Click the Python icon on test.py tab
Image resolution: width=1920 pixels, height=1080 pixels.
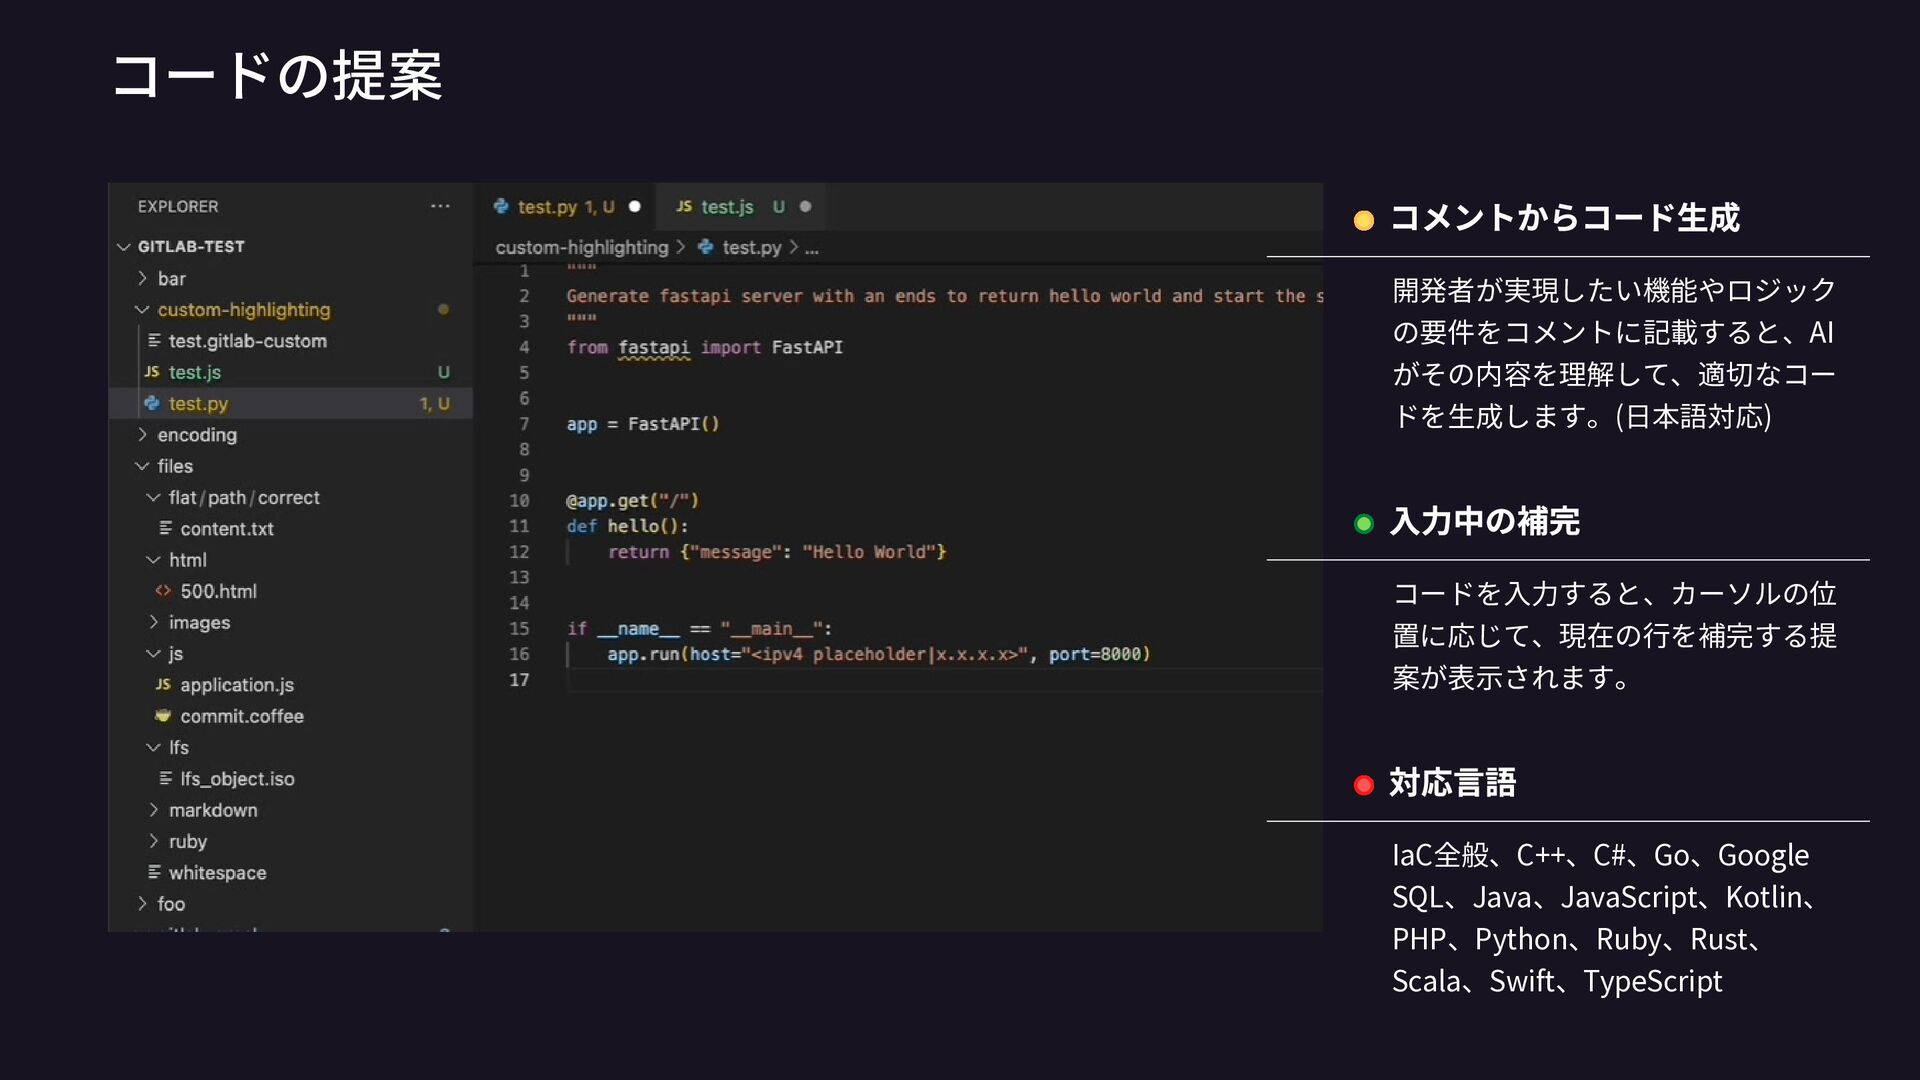[501, 206]
